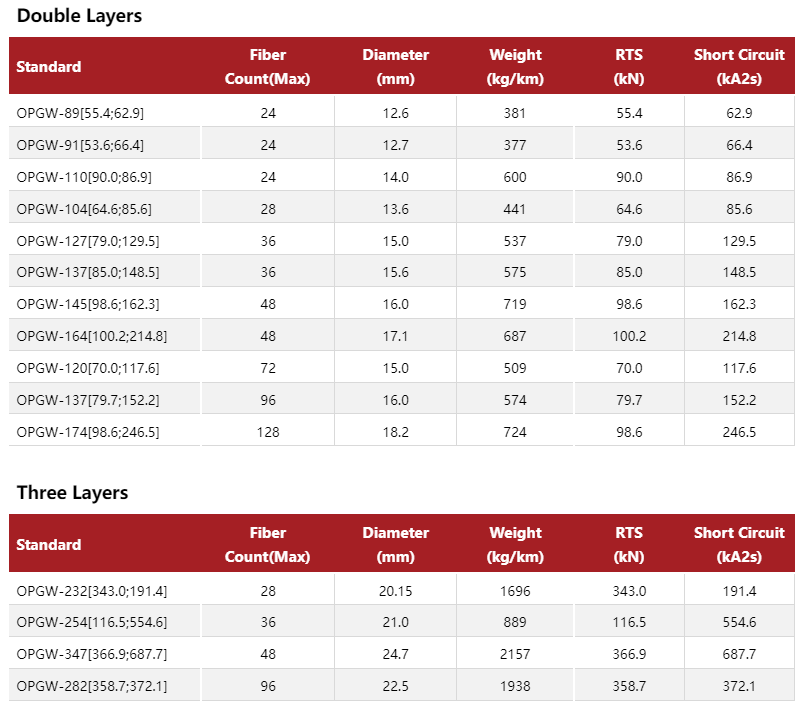Viewport: 803px width, 713px height.
Task: Click the RTS (kN) column header
Action: tap(628, 66)
